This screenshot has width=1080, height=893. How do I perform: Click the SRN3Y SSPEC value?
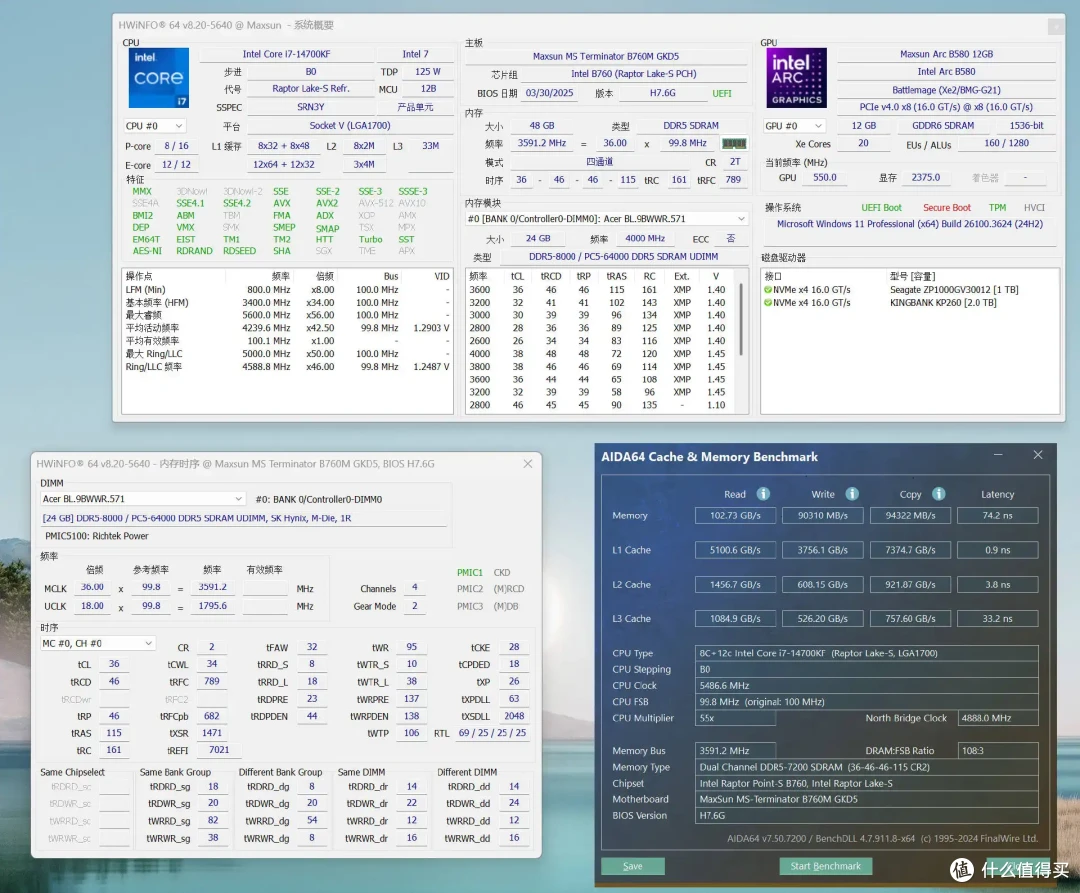311,107
